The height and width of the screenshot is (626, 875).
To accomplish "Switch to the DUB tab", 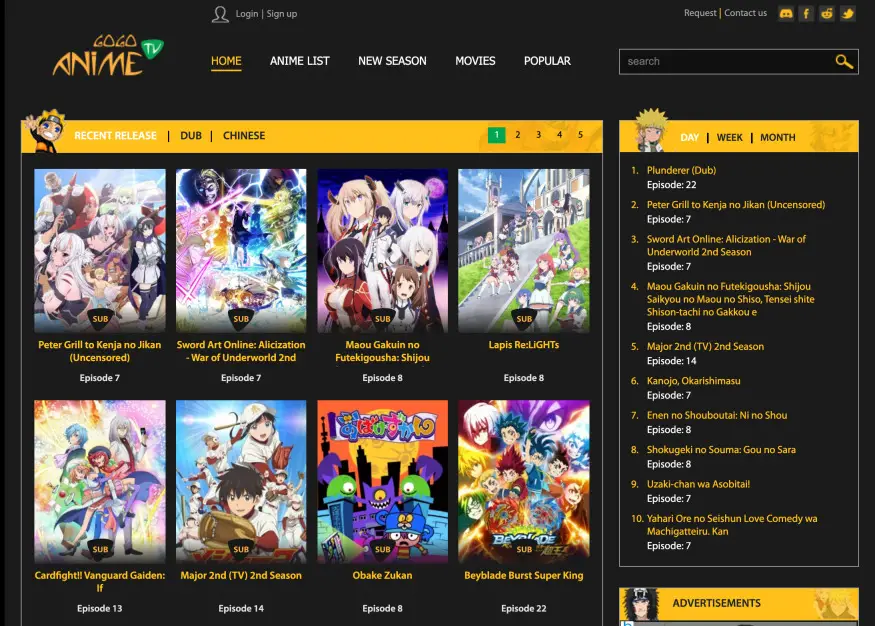I will click(x=191, y=136).
